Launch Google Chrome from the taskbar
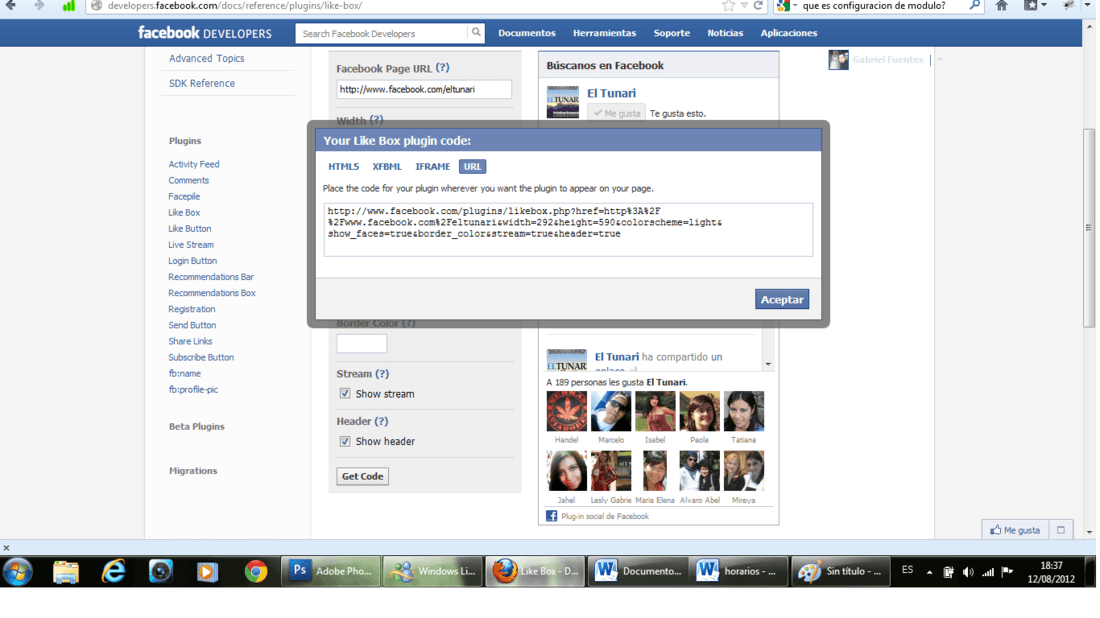 click(256, 572)
